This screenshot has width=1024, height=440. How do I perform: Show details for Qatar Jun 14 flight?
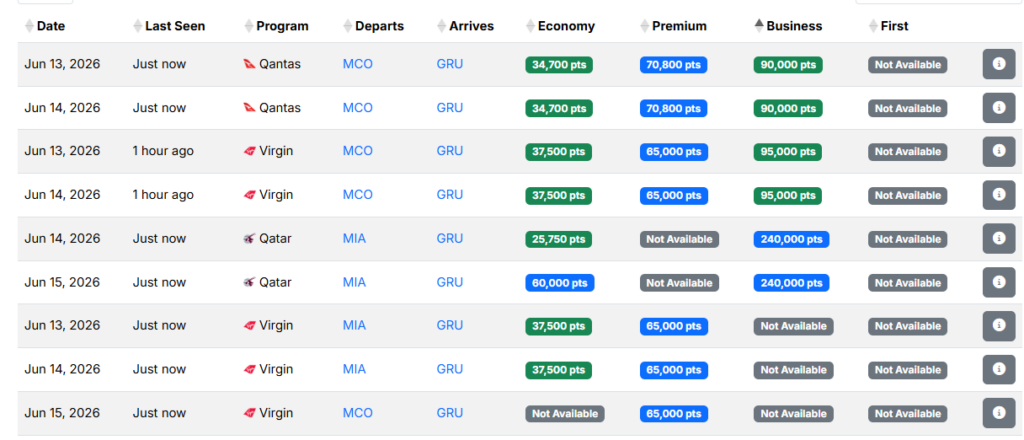998,239
